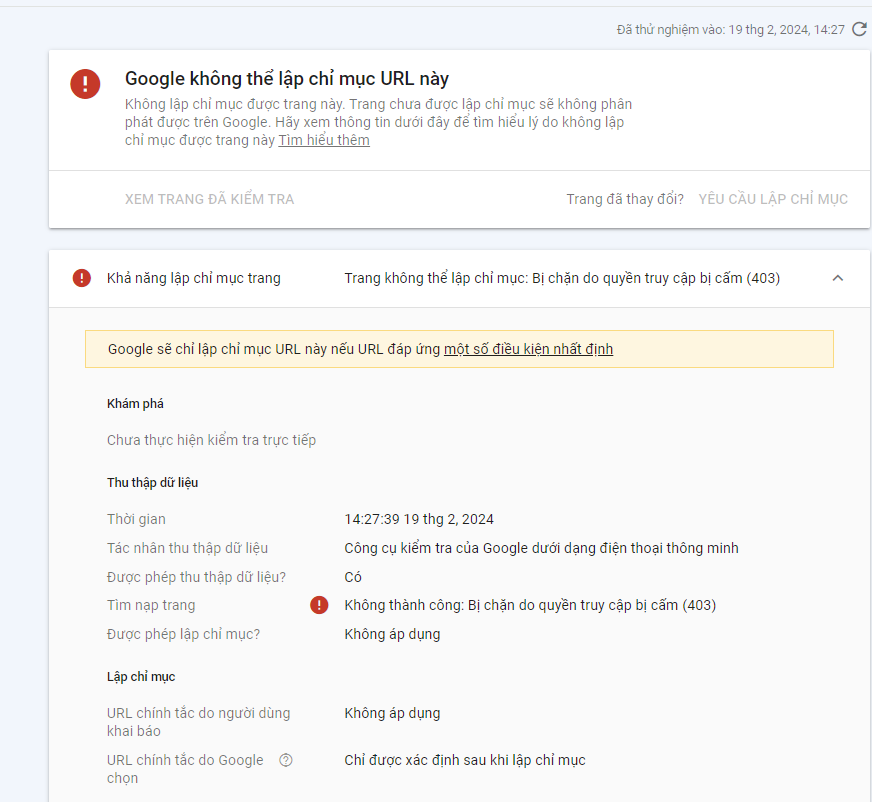
Task: Open một số điều kiện nhất định link
Action: tap(528, 349)
